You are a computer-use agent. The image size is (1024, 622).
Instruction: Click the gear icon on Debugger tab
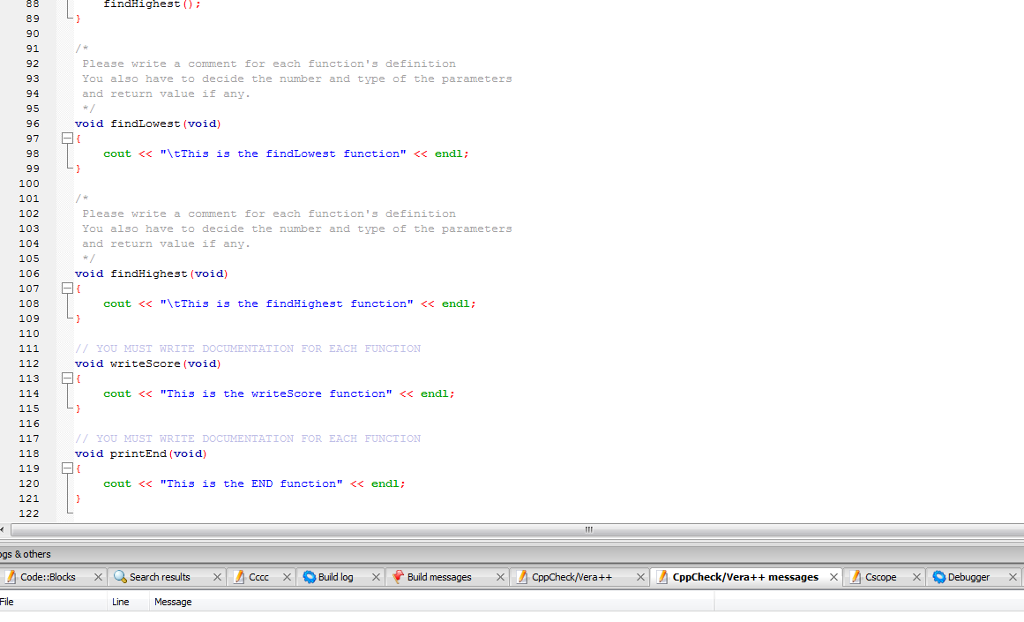(939, 577)
